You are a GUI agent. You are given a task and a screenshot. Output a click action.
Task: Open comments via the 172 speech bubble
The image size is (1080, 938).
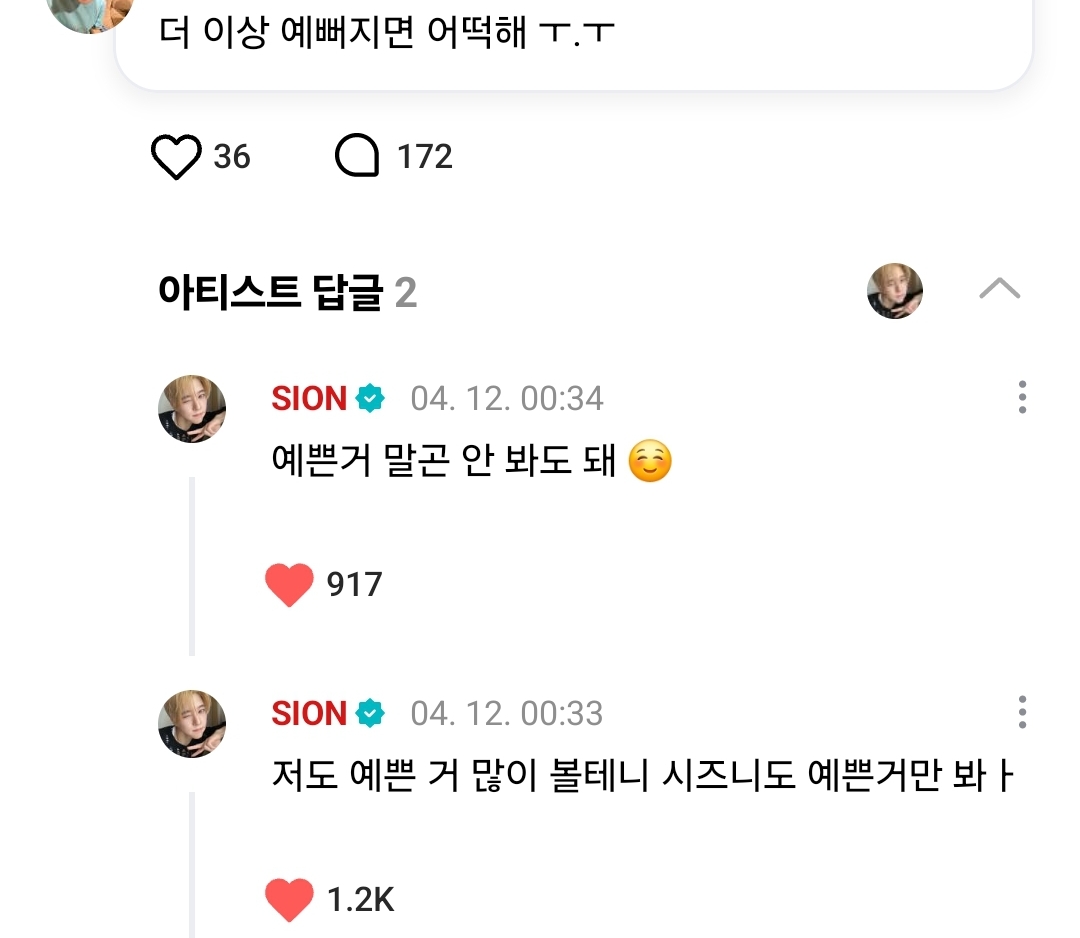coord(357,157)
